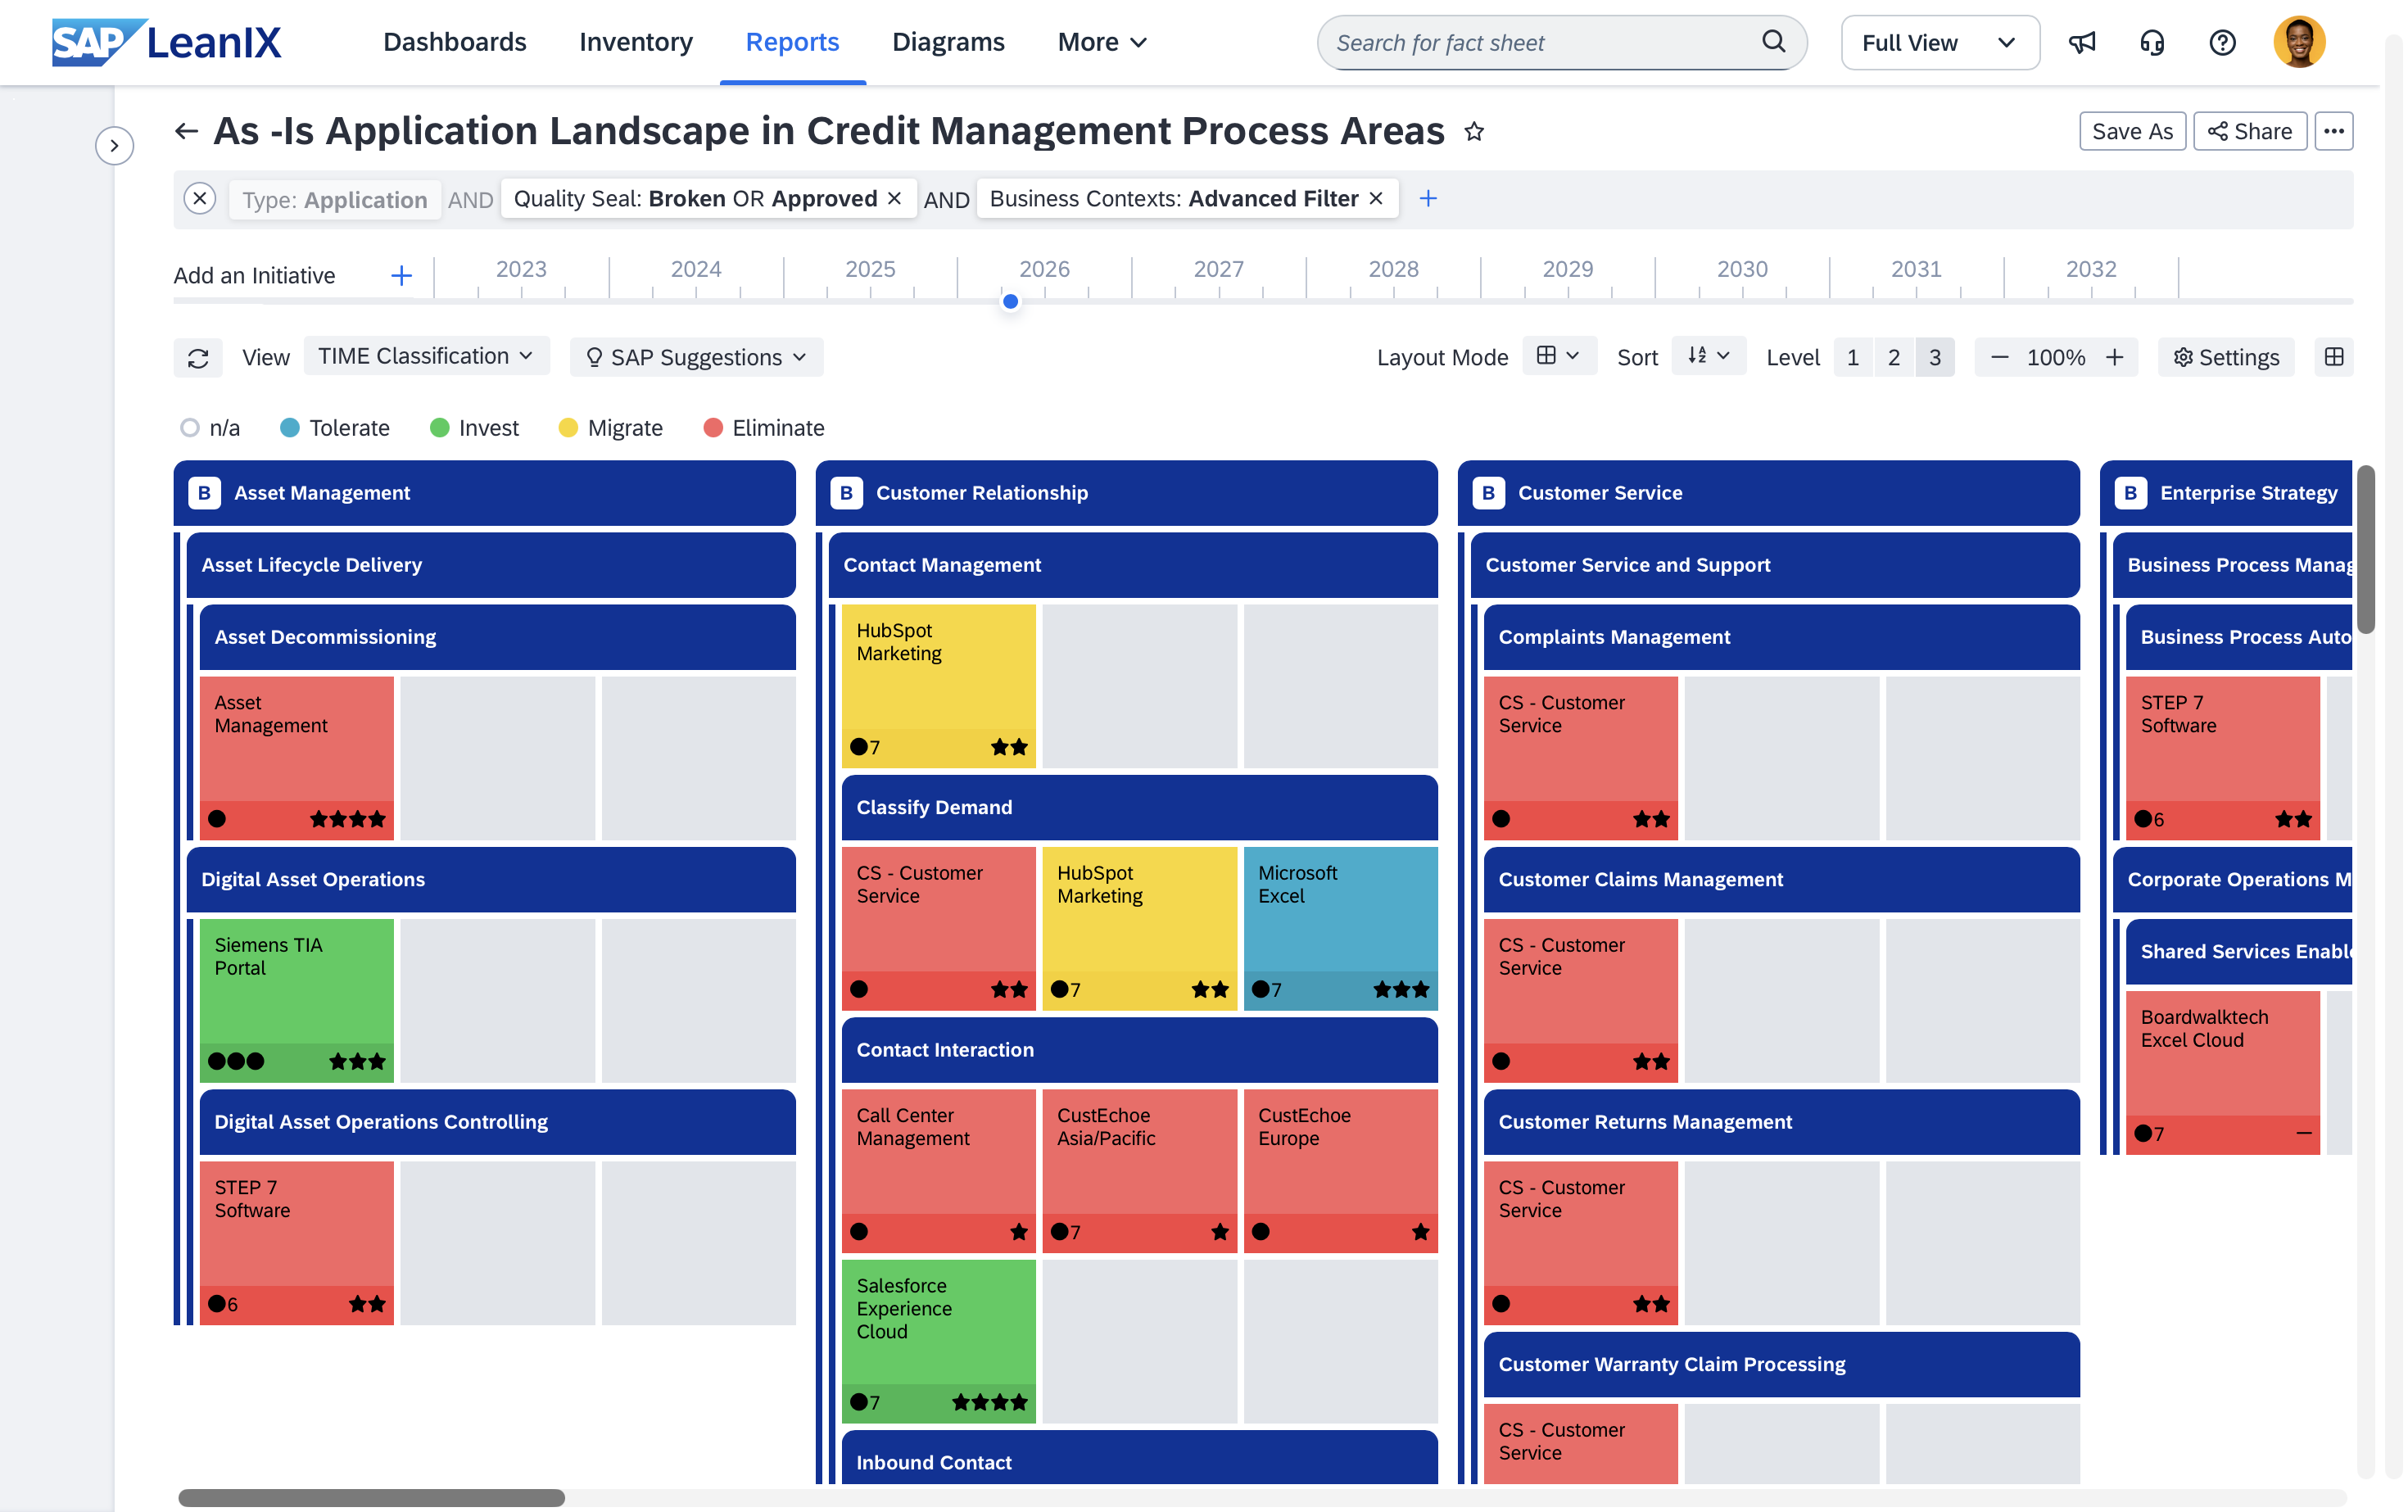Click the SAP LeanIX logo

coord(167,42)
